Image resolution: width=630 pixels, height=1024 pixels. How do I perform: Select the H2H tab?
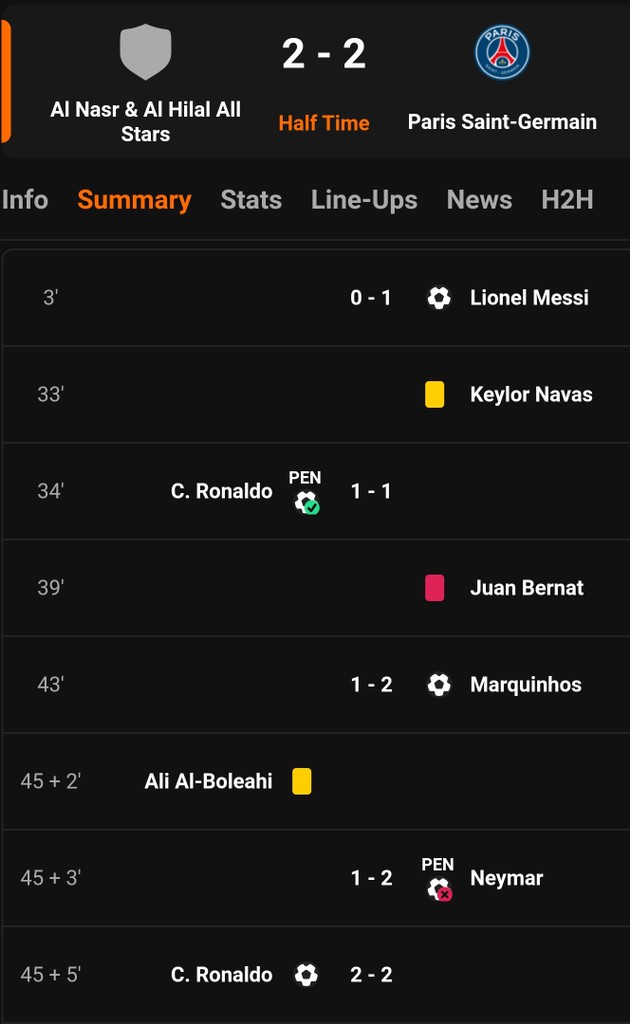(x=567, y=200)
